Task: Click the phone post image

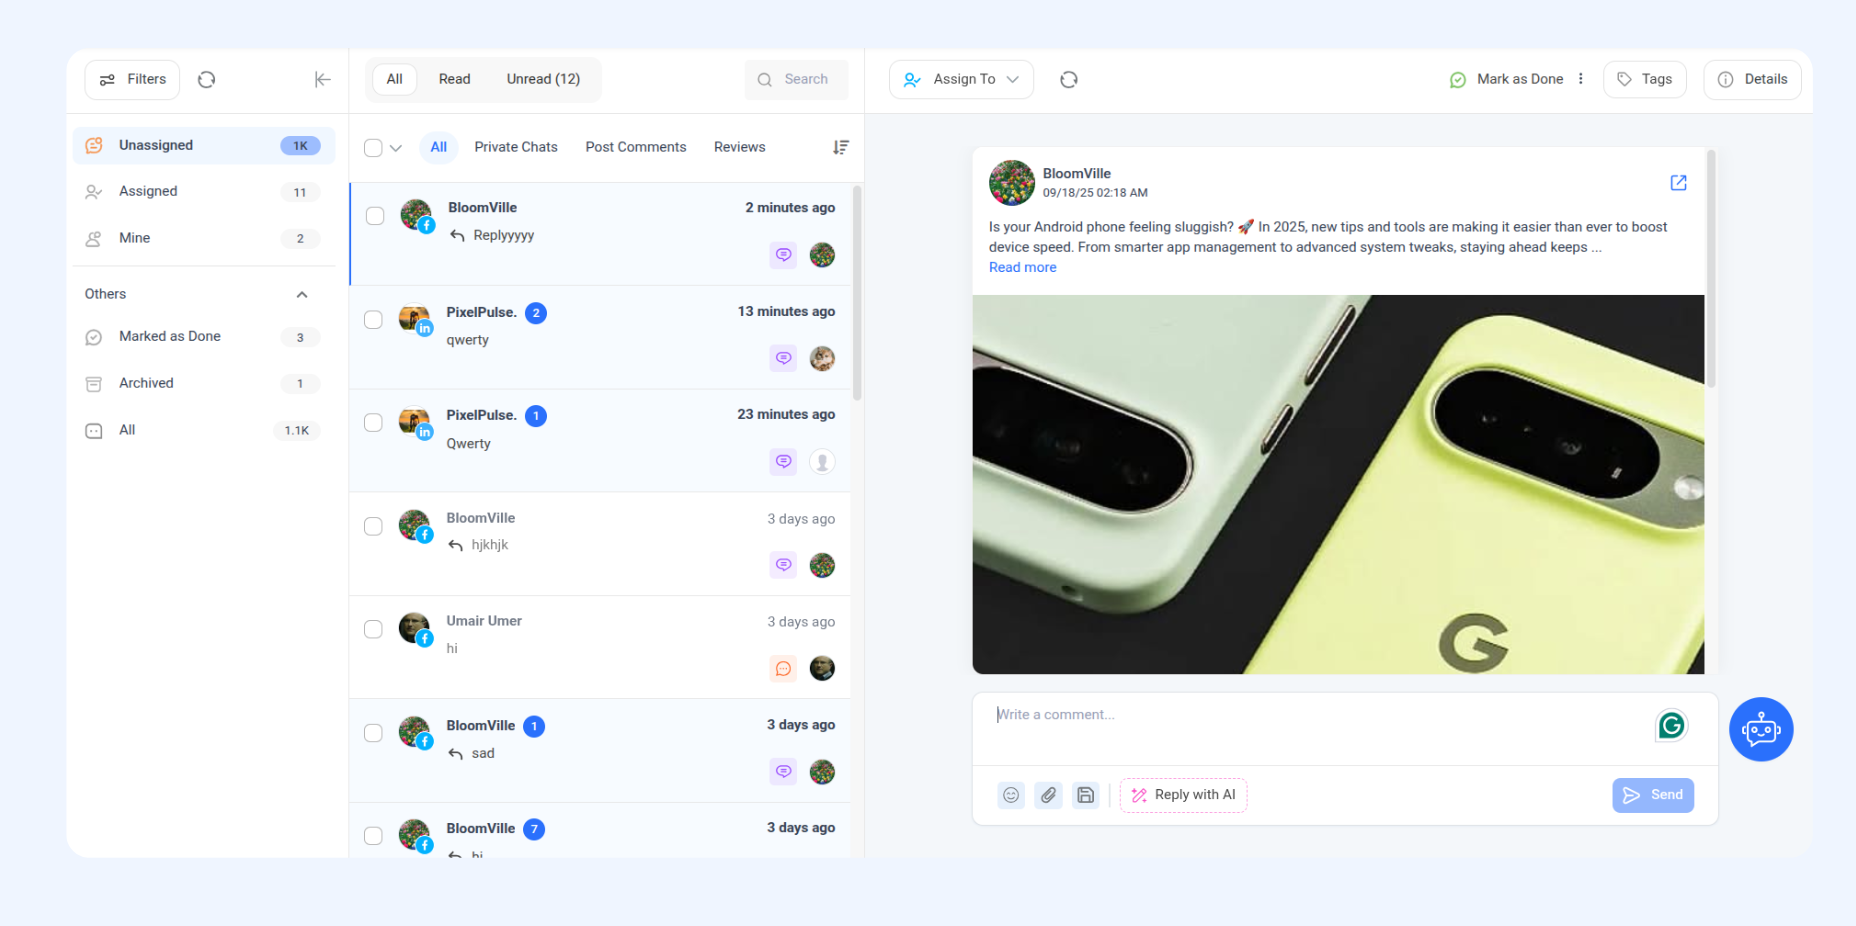Action: tap(1338, 484)
